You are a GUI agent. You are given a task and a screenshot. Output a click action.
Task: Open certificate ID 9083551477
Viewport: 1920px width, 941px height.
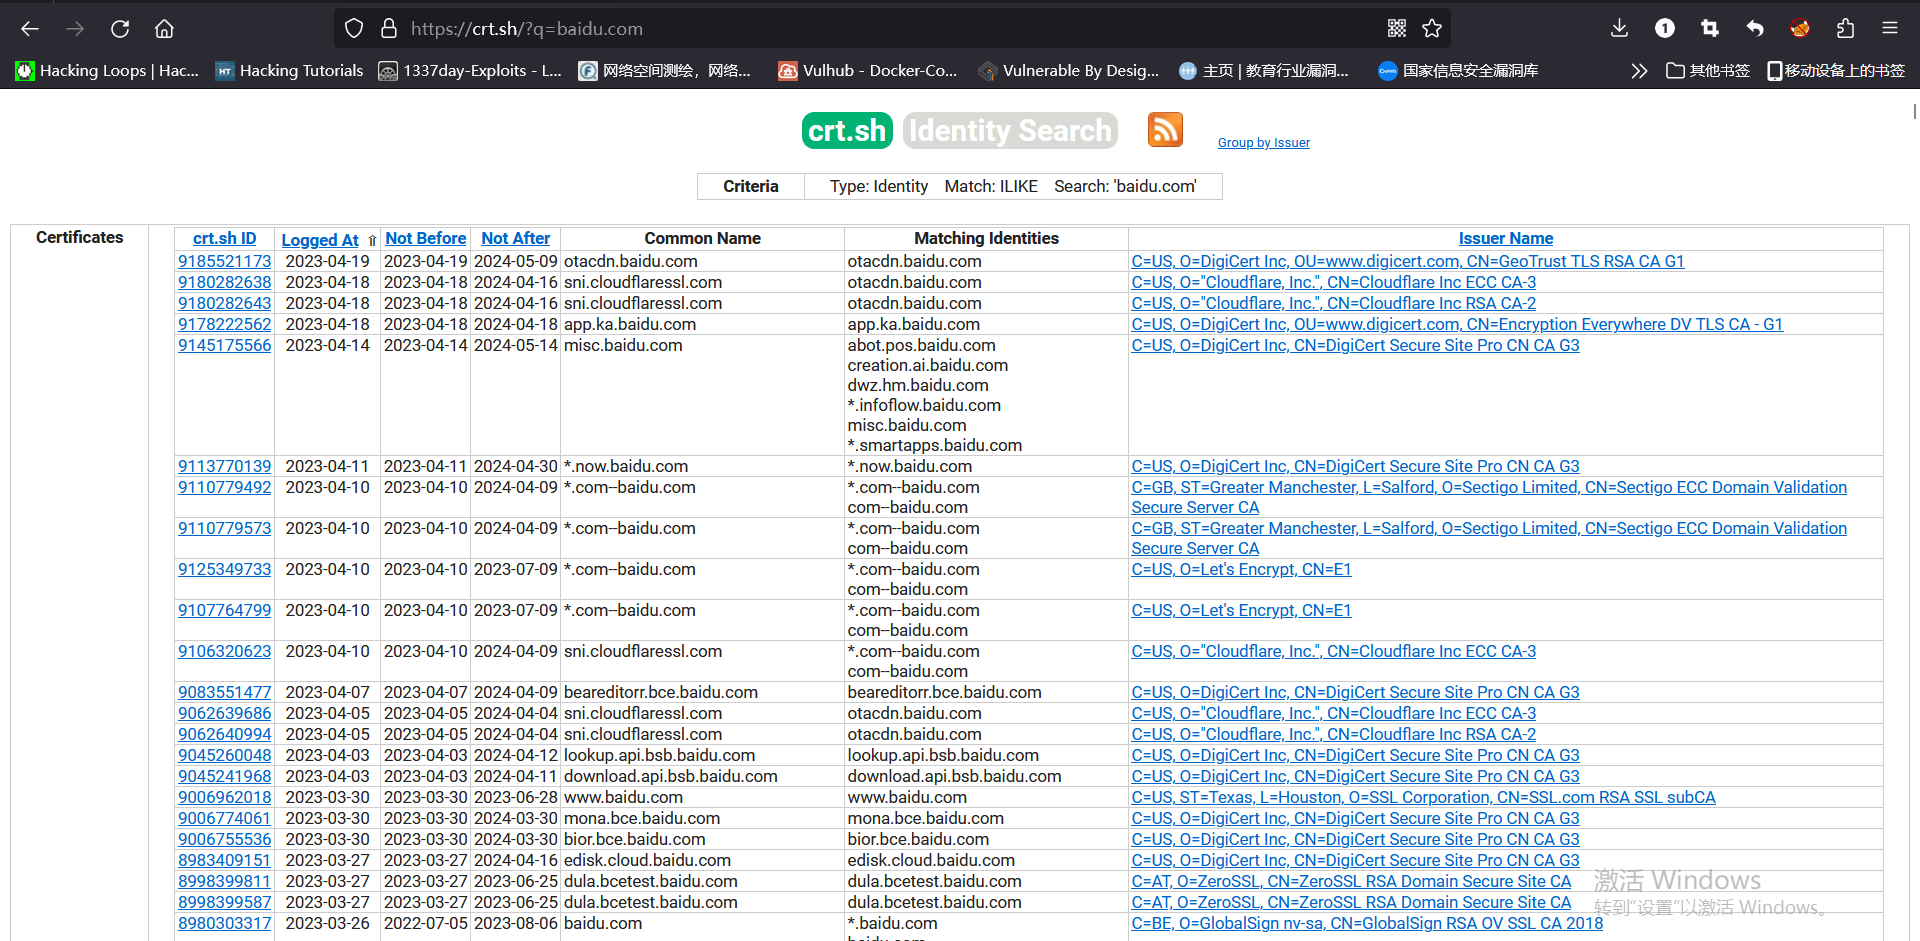coord(225,692)
